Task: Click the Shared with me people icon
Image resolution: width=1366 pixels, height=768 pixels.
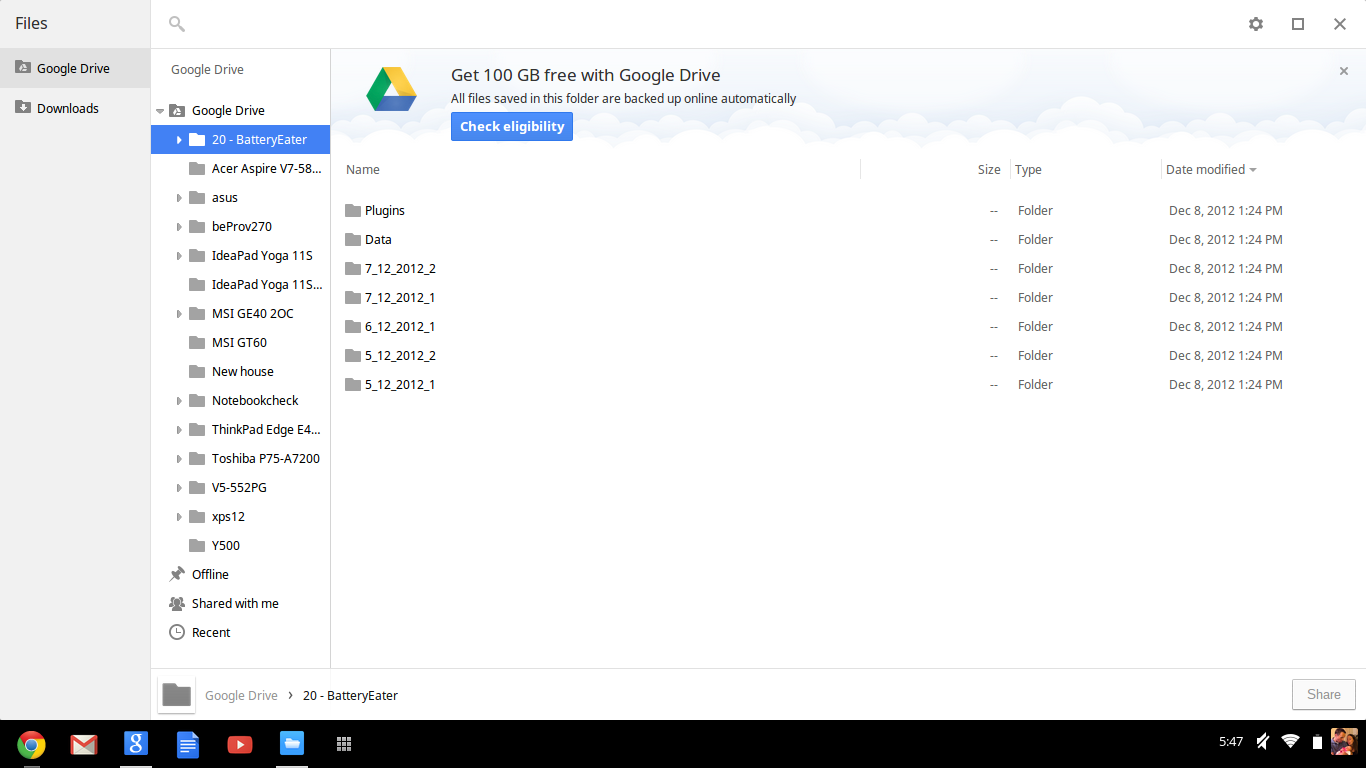Action: 177,603
